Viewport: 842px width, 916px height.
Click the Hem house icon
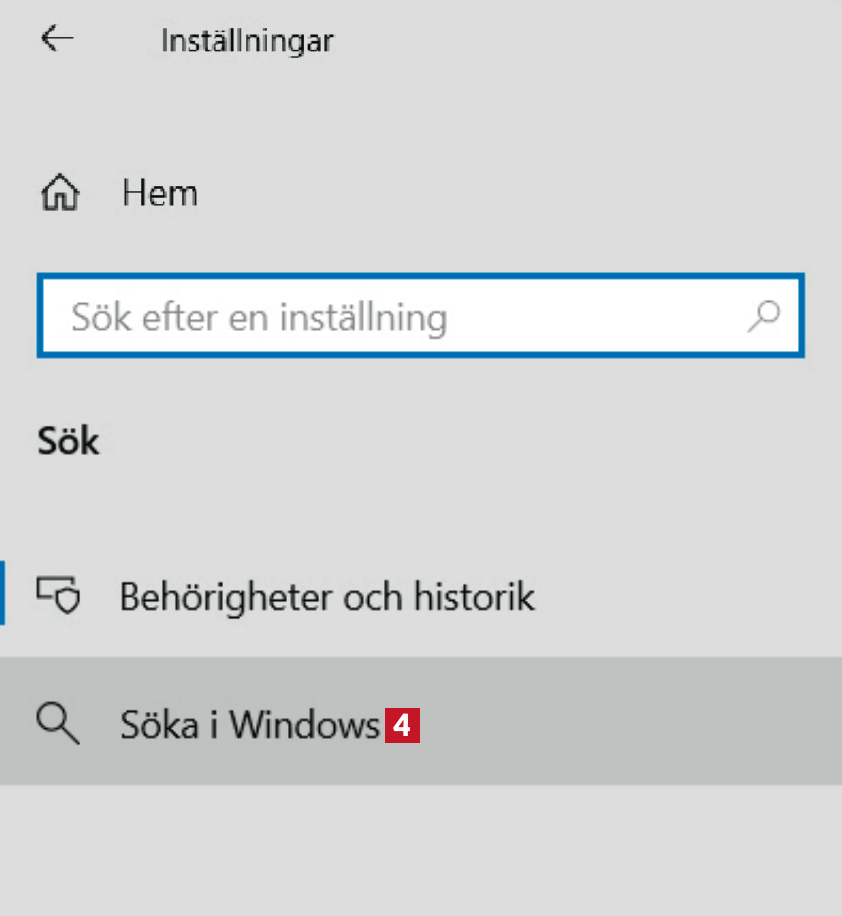click(61, 193)
